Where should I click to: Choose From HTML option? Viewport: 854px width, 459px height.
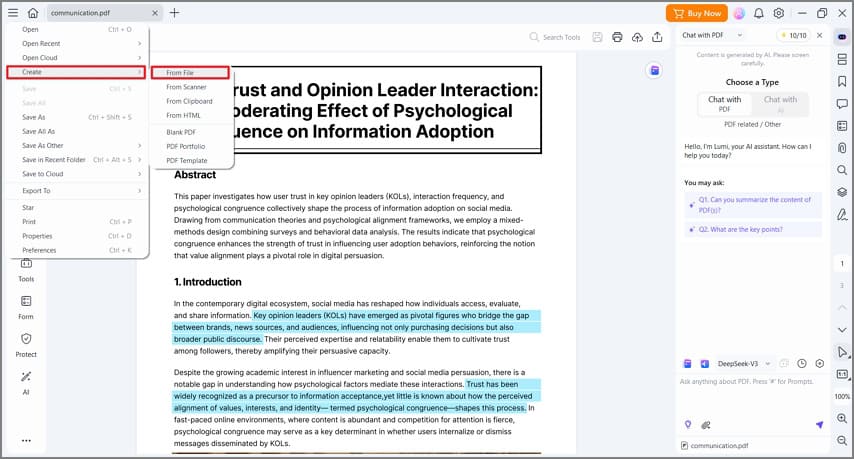tap(192, 115)
